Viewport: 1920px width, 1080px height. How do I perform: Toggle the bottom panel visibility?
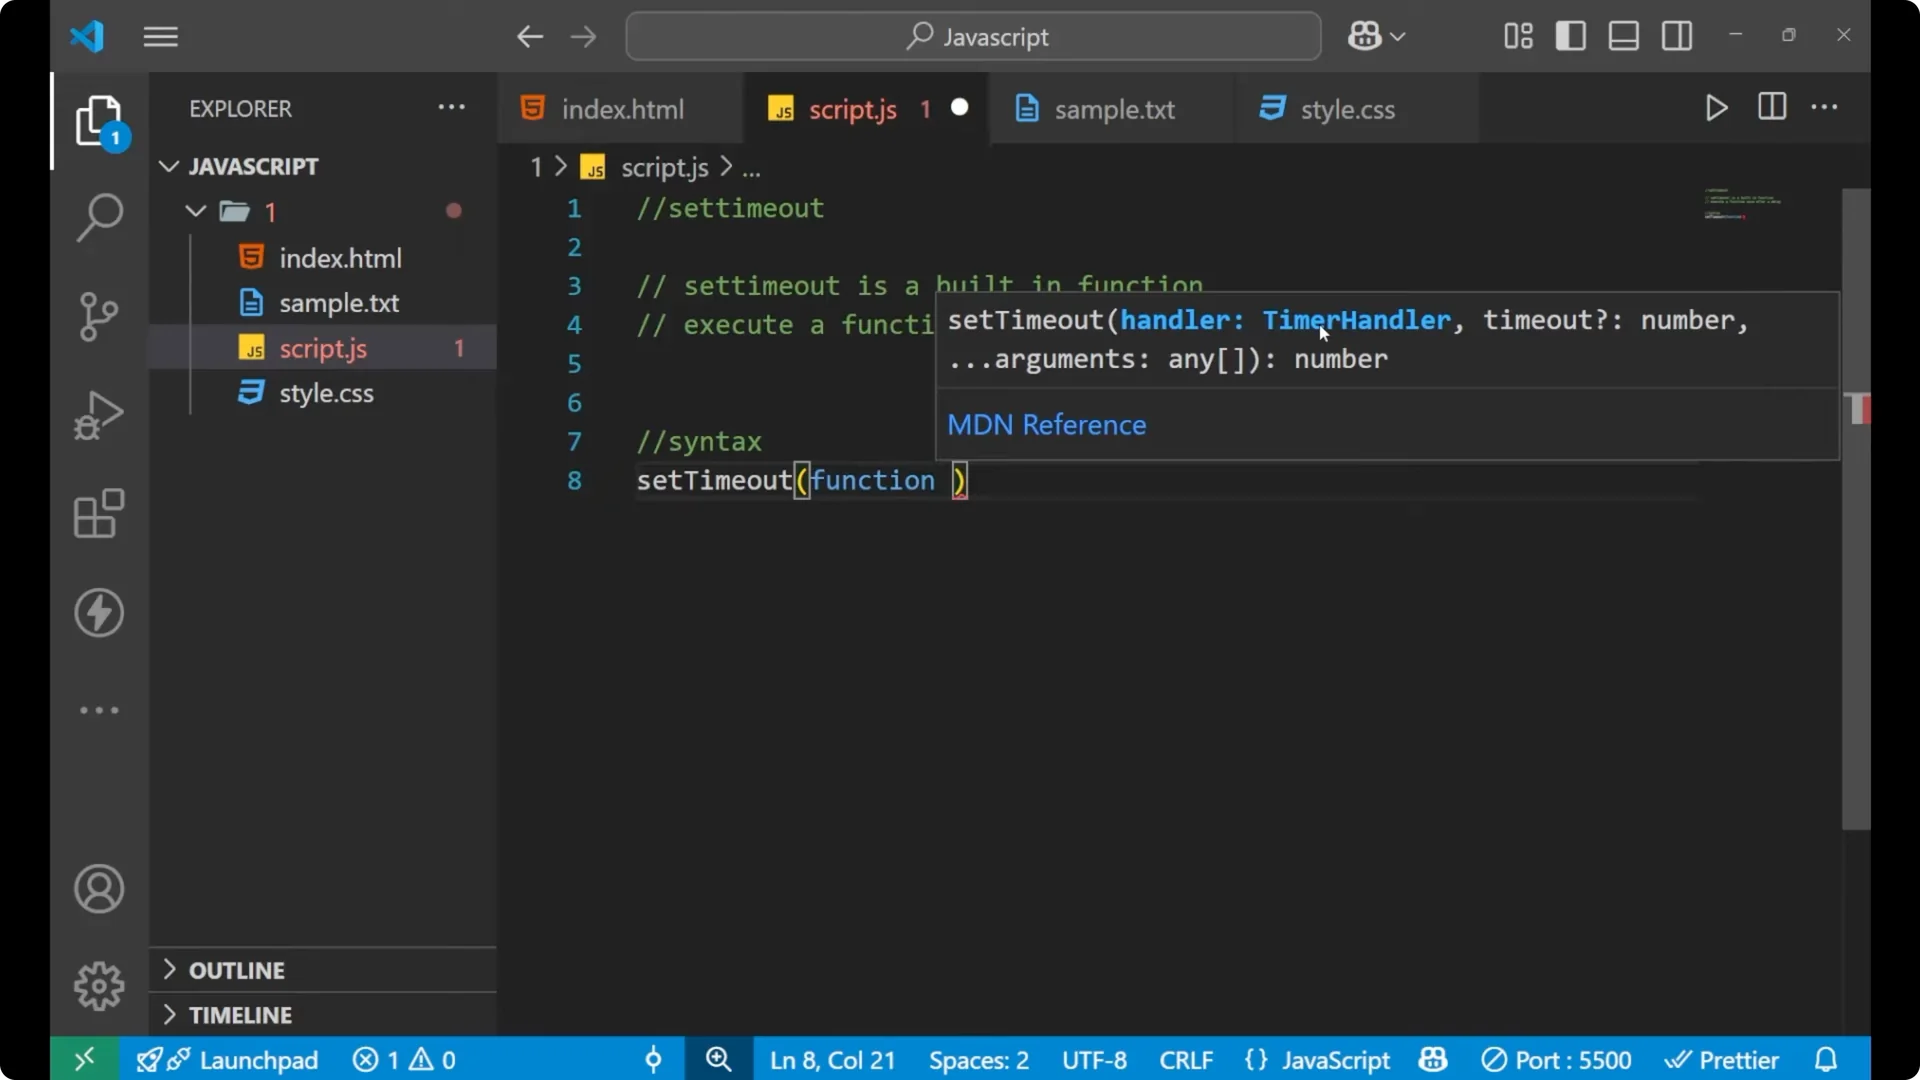click(x=1622, y=36)
